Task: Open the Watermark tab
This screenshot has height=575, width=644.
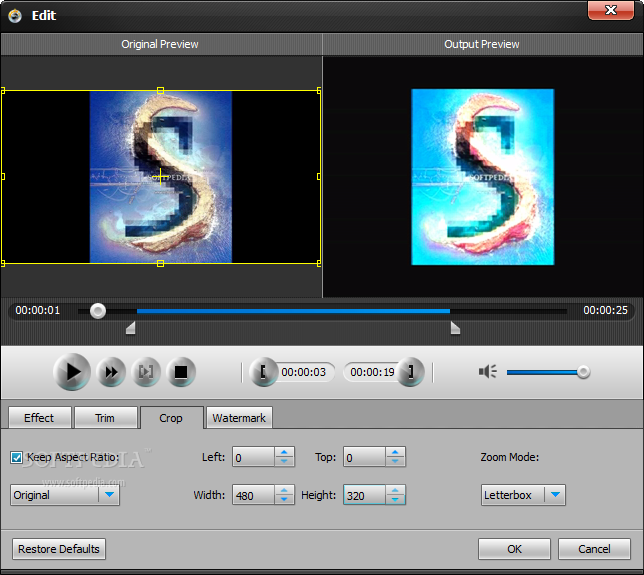Action: coord(239,418)
